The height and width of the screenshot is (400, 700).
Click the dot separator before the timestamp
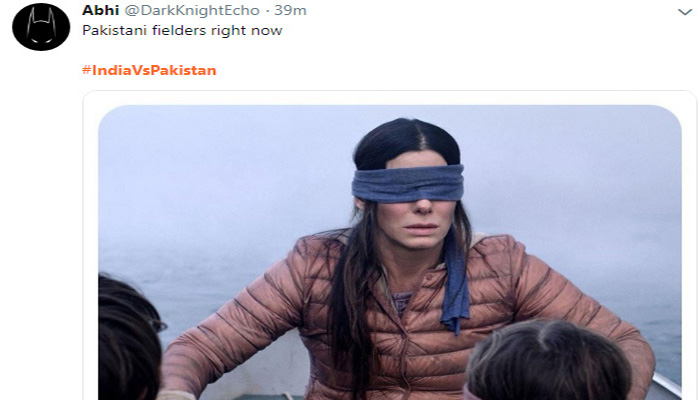(267, 11)
